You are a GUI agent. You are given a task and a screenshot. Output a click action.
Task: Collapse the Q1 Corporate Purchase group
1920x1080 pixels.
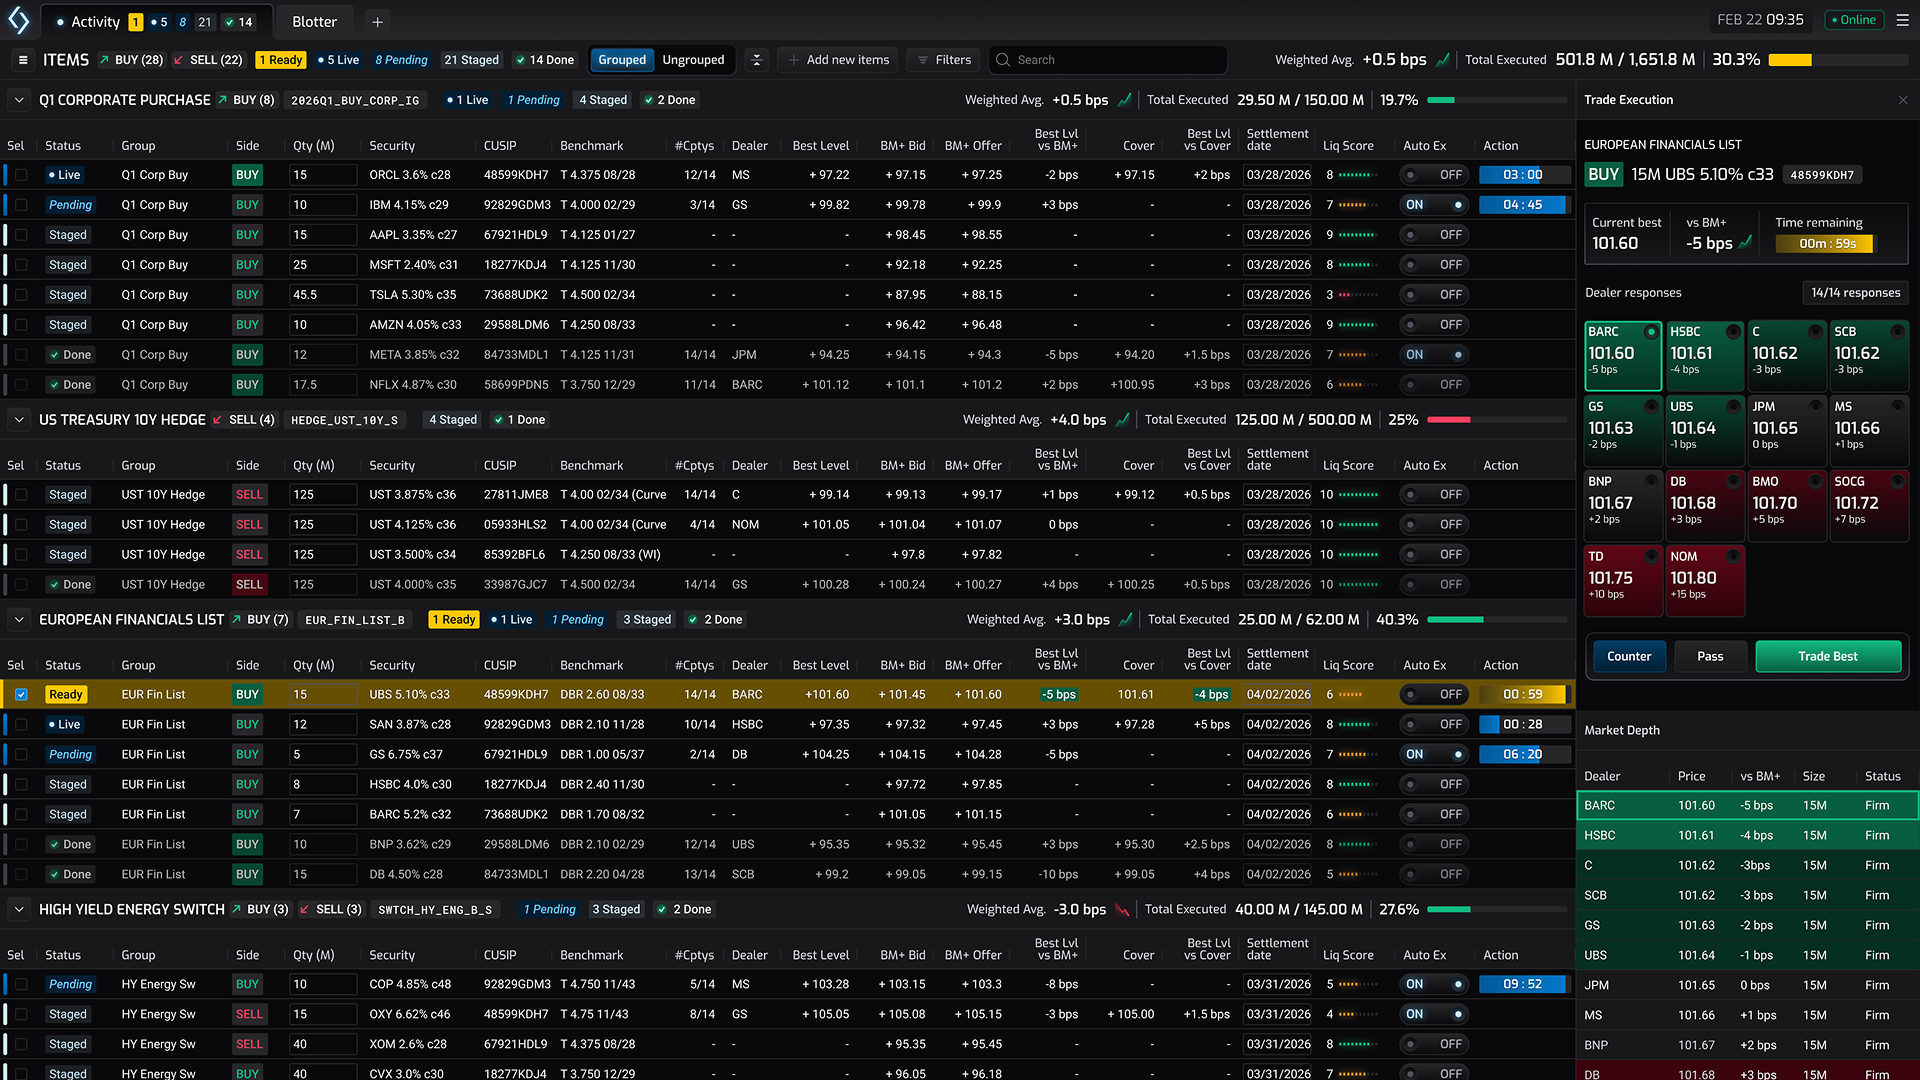(x=18, y=100)
